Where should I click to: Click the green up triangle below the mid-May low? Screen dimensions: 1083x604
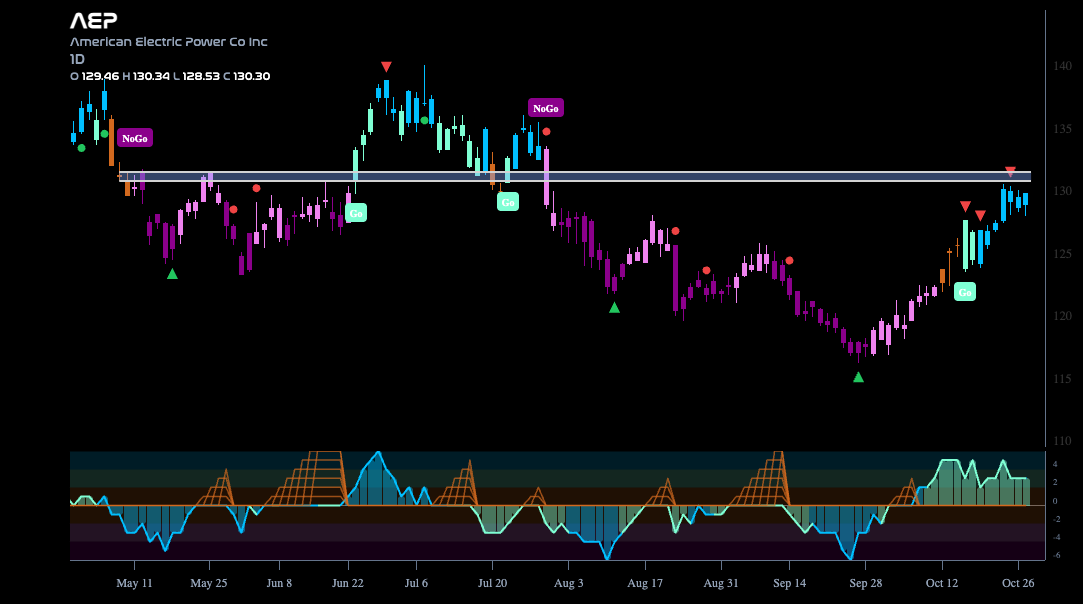[x=173, y=274]
